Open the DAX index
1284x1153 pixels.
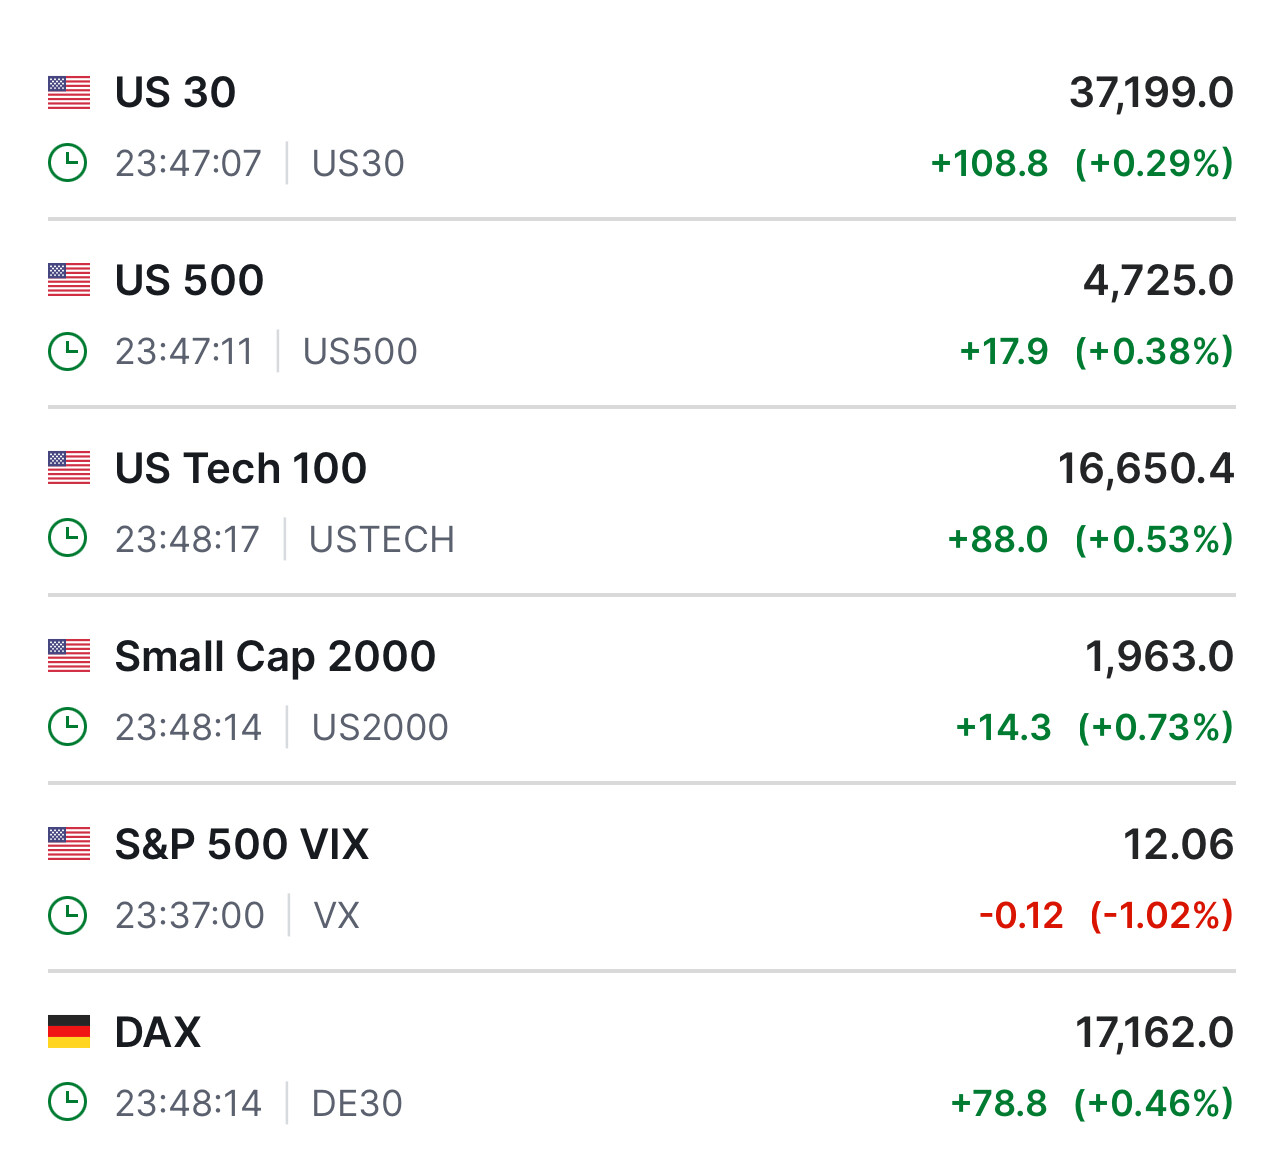click(158, 1032)
